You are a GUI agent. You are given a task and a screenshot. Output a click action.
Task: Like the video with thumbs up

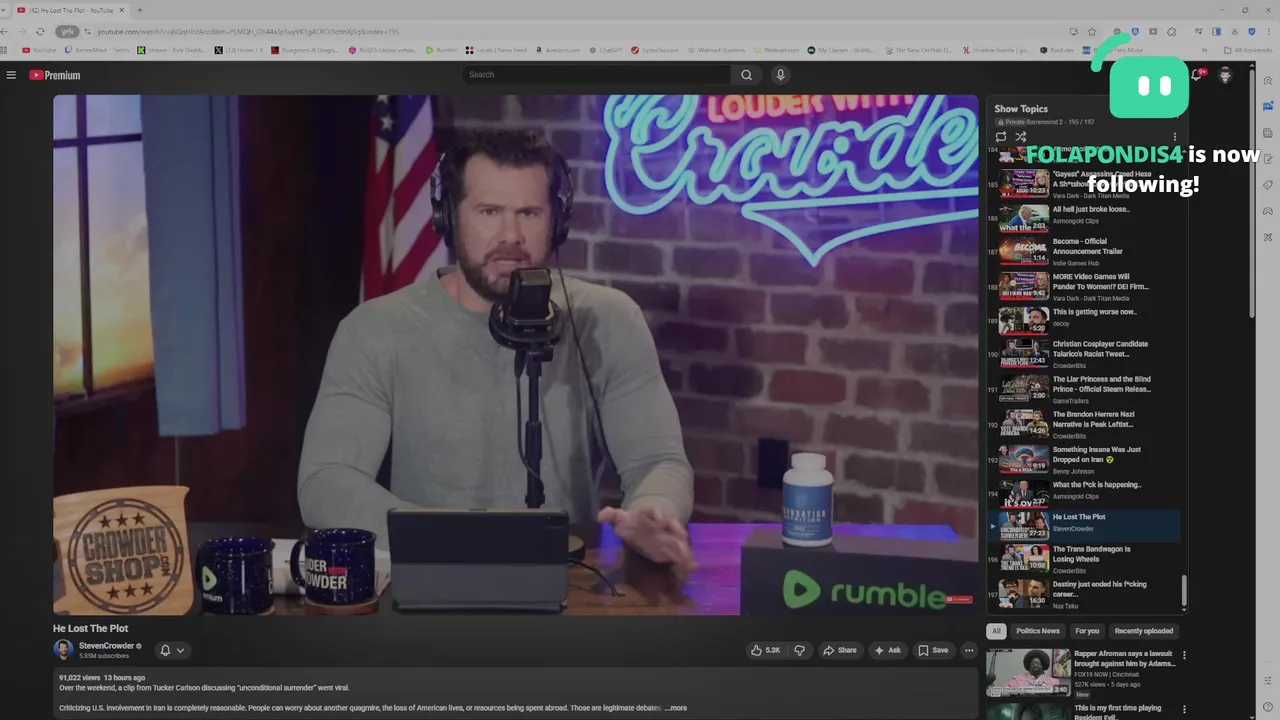click(x=766, y=650)
